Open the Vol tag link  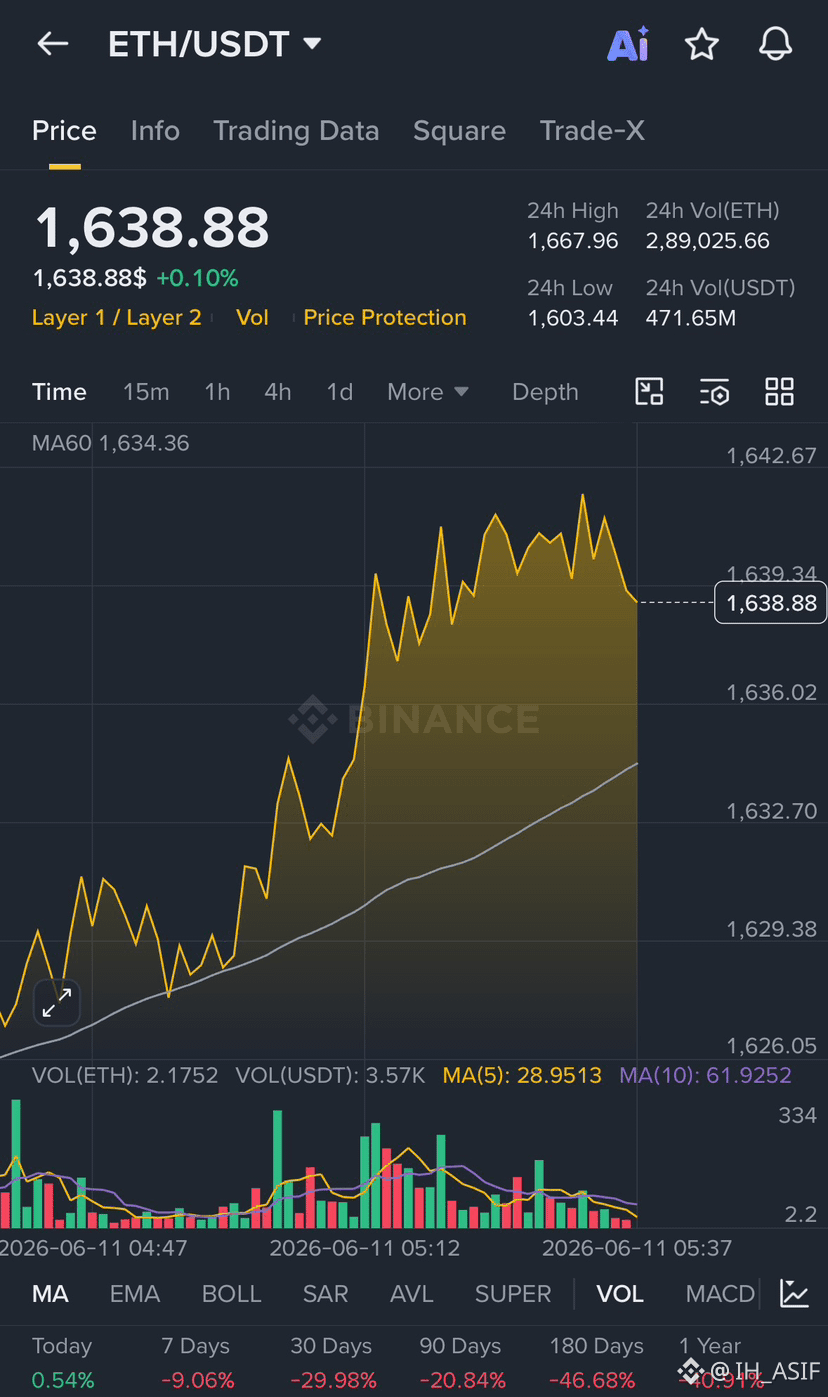(x=252, y=318)
